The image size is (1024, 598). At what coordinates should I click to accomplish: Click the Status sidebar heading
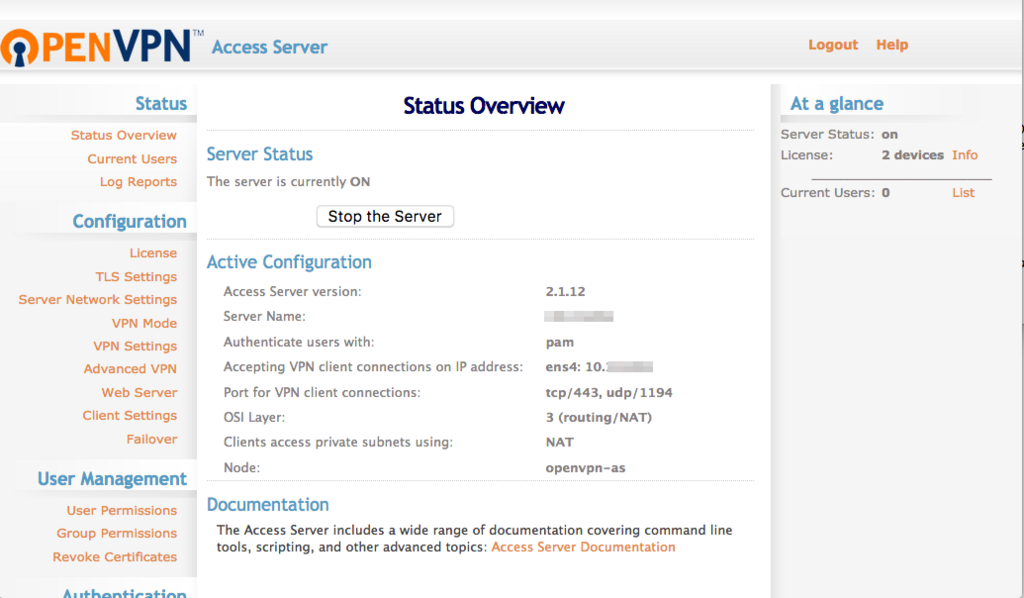pyautogui.click(x=161, y=104)
